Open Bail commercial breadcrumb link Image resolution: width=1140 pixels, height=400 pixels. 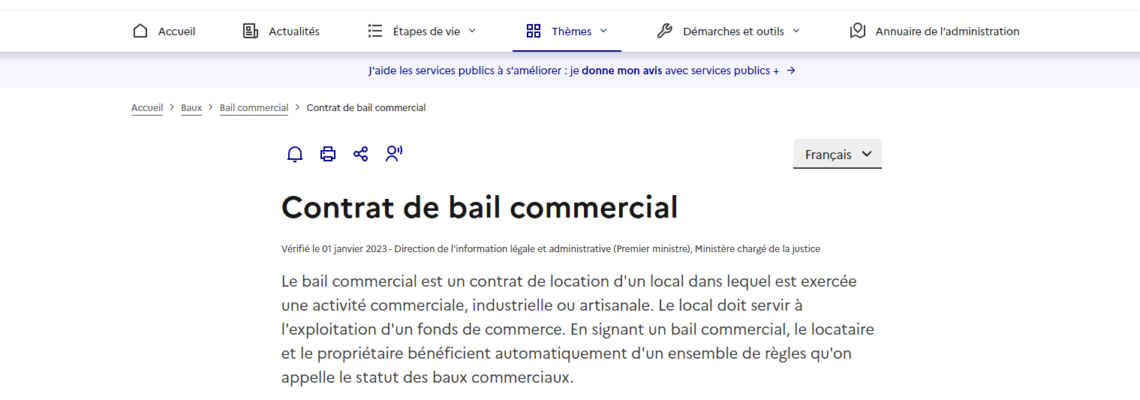click(254, 108)
